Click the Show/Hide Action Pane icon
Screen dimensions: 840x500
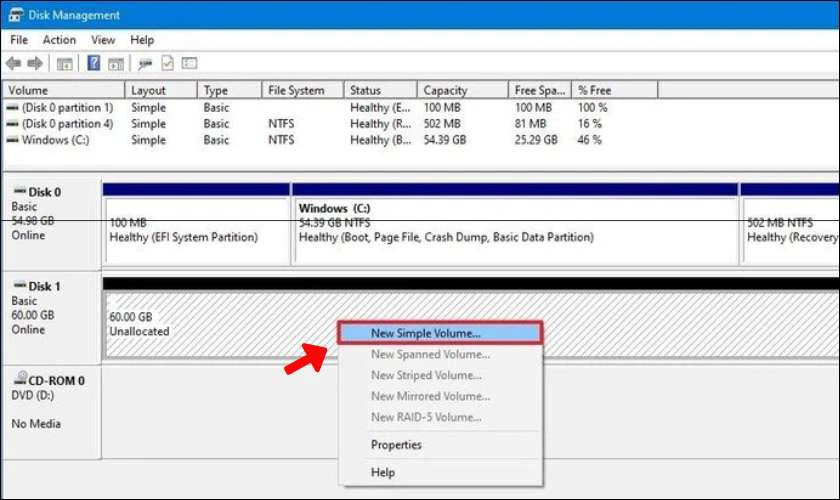point(116,64)
